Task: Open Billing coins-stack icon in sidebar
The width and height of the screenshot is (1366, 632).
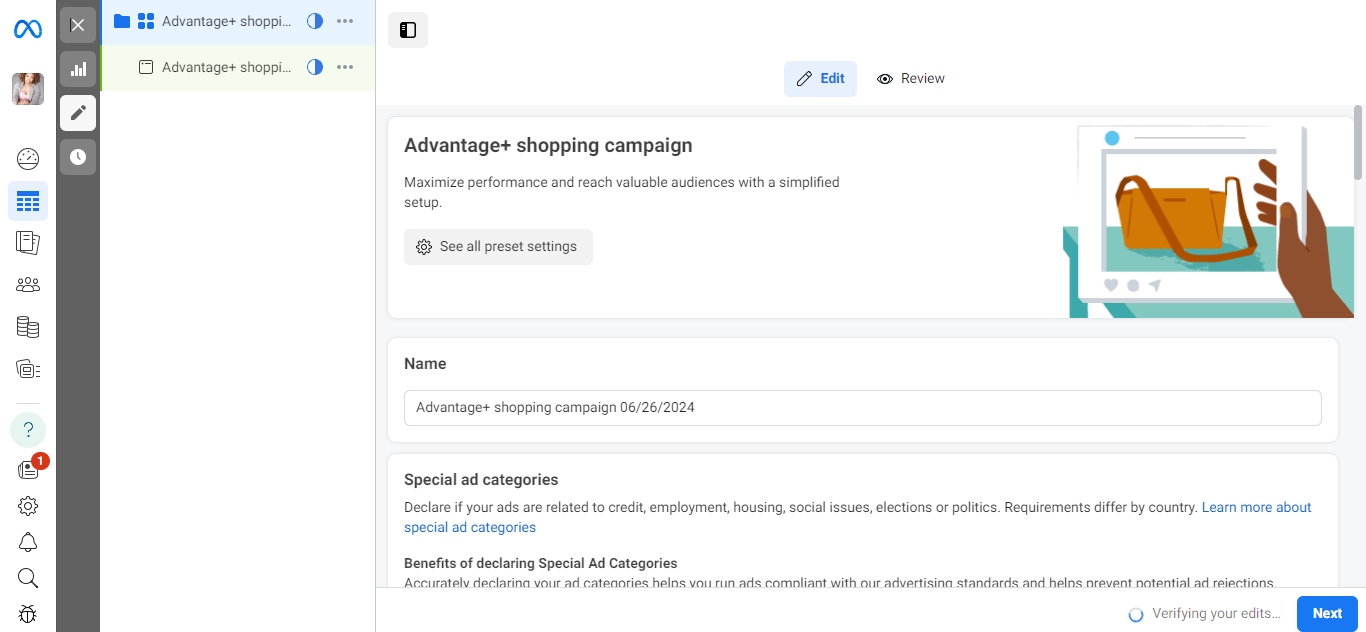Action: click(x=28, y=327)
